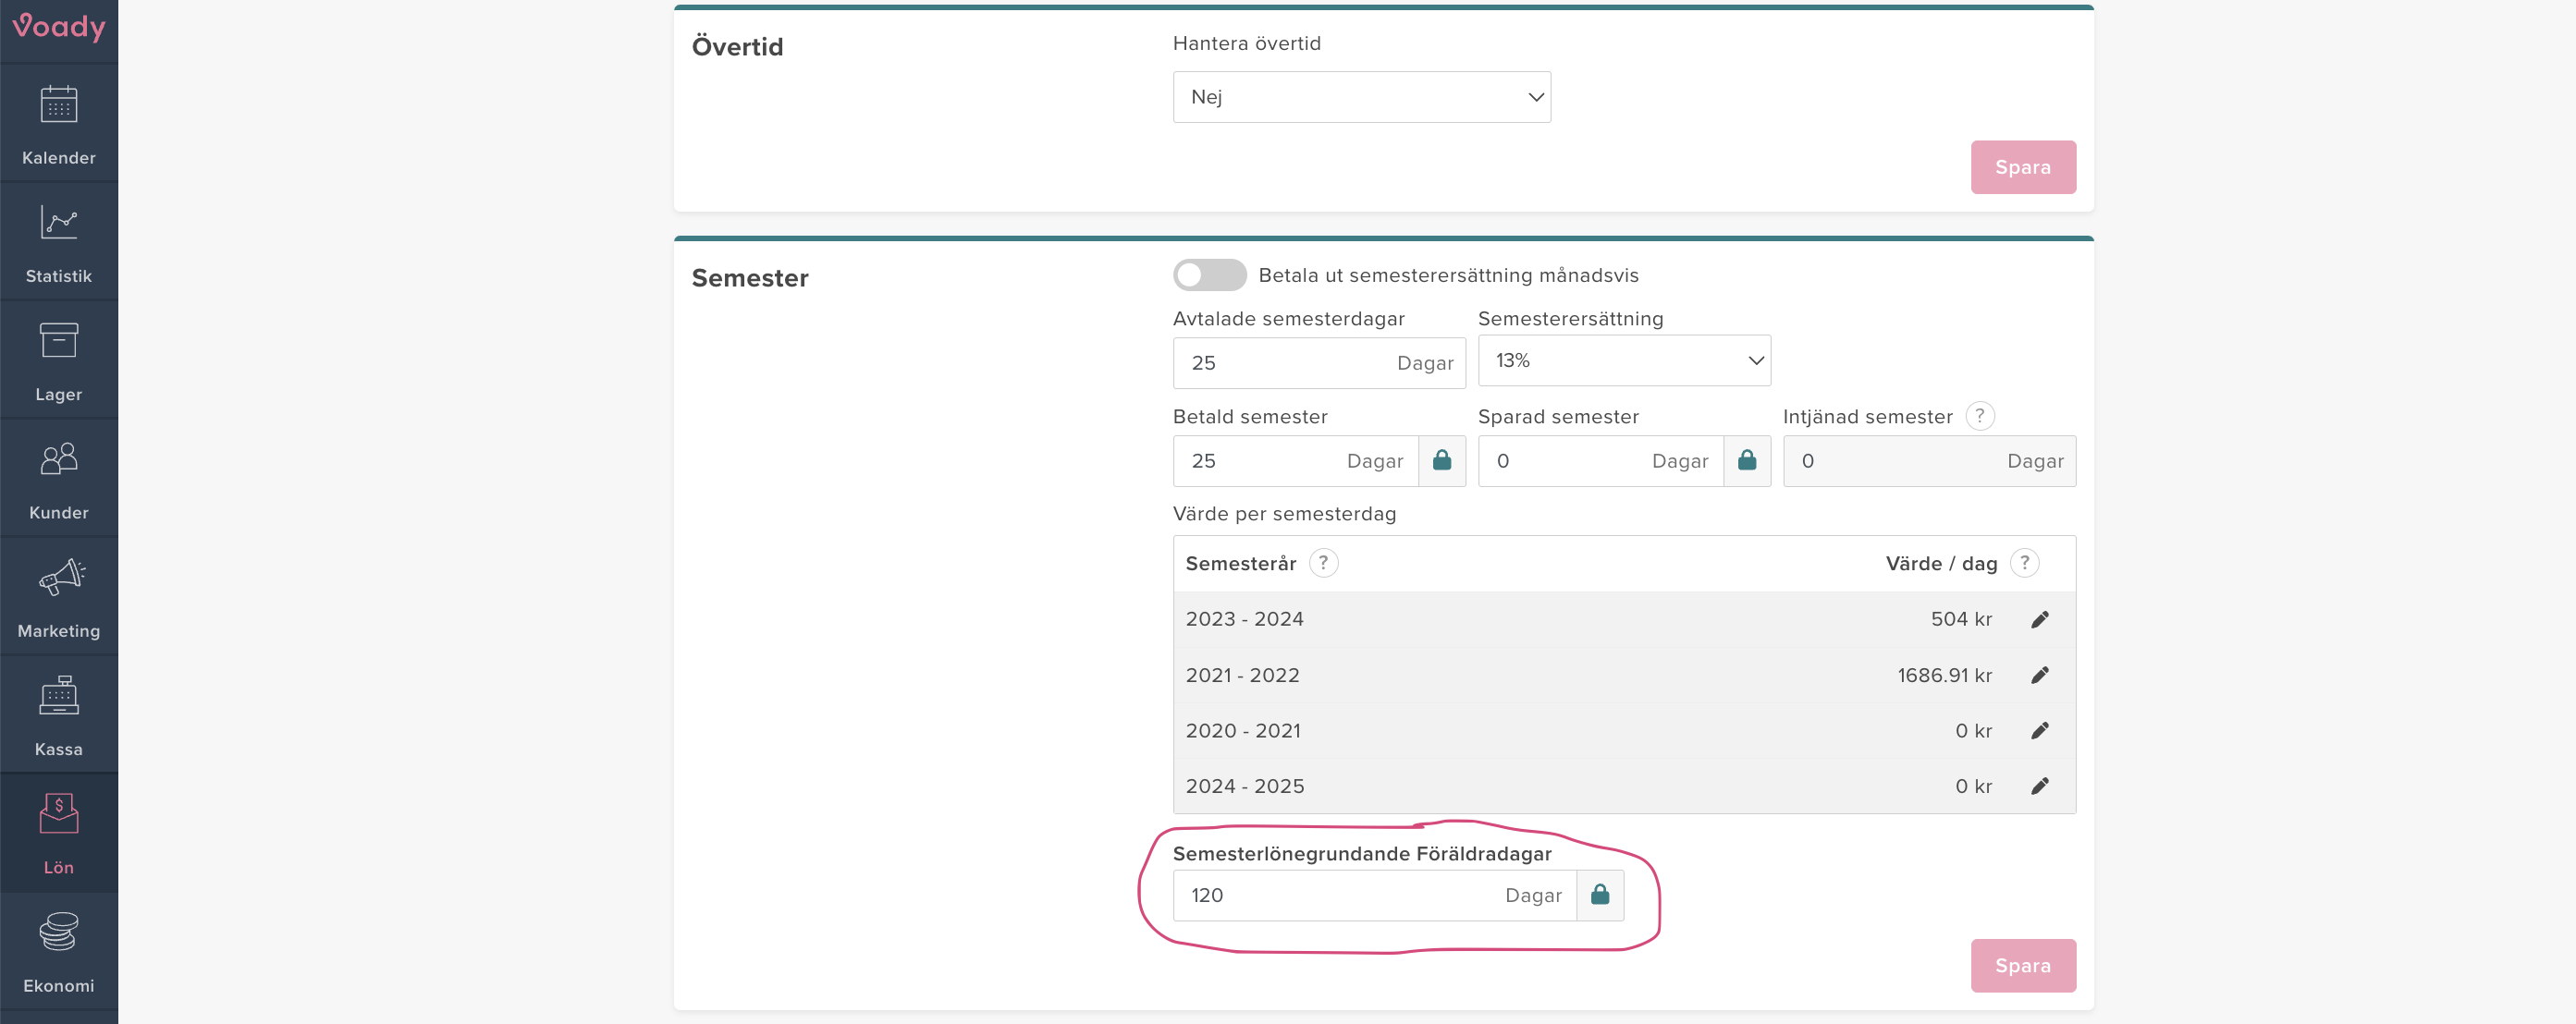Save the Övertid settings
This screenshot has height=1024, width=2576.
coord(2022,167)
